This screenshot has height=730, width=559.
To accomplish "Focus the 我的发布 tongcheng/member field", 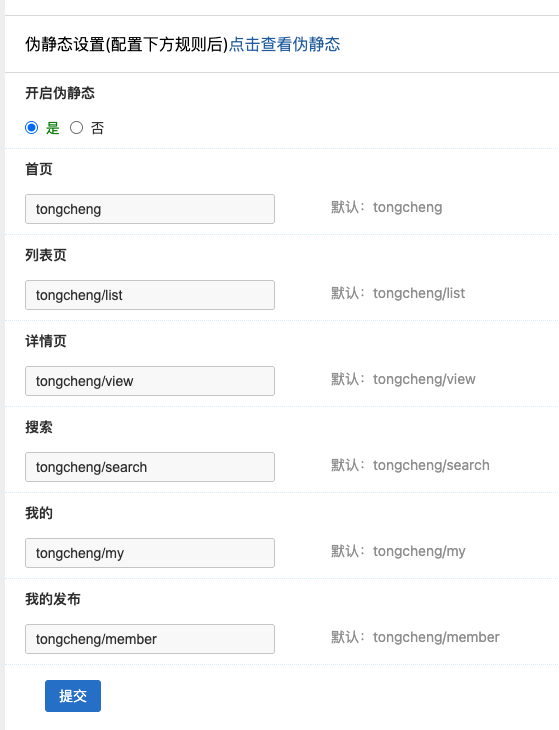I will point(150,639).
